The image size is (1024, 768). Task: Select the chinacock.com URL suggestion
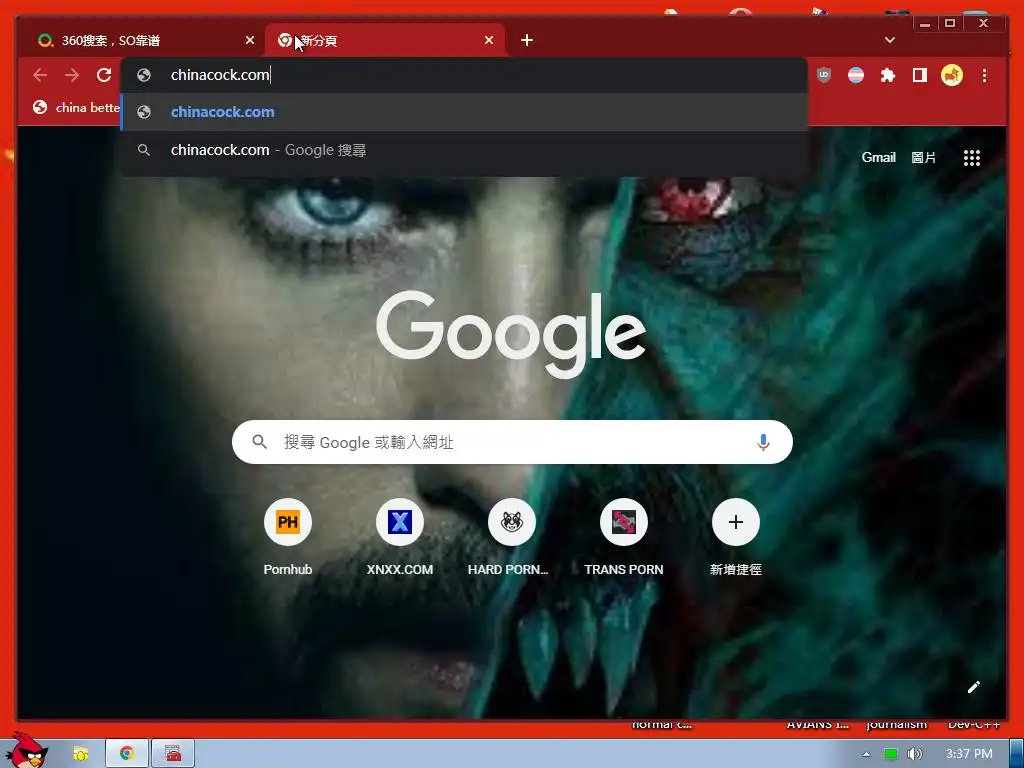click(x=464, y=112)
